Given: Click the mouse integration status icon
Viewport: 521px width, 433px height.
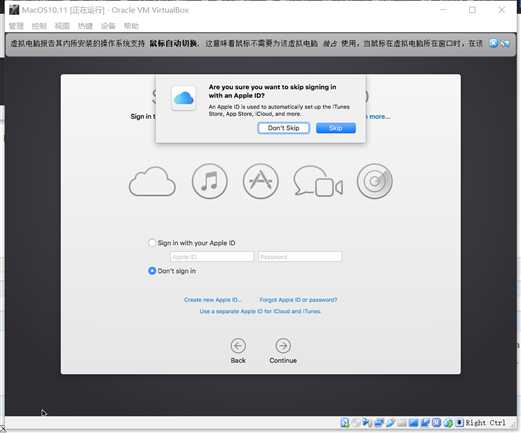Looking at the screenshot, I should [x=448, y=423].
